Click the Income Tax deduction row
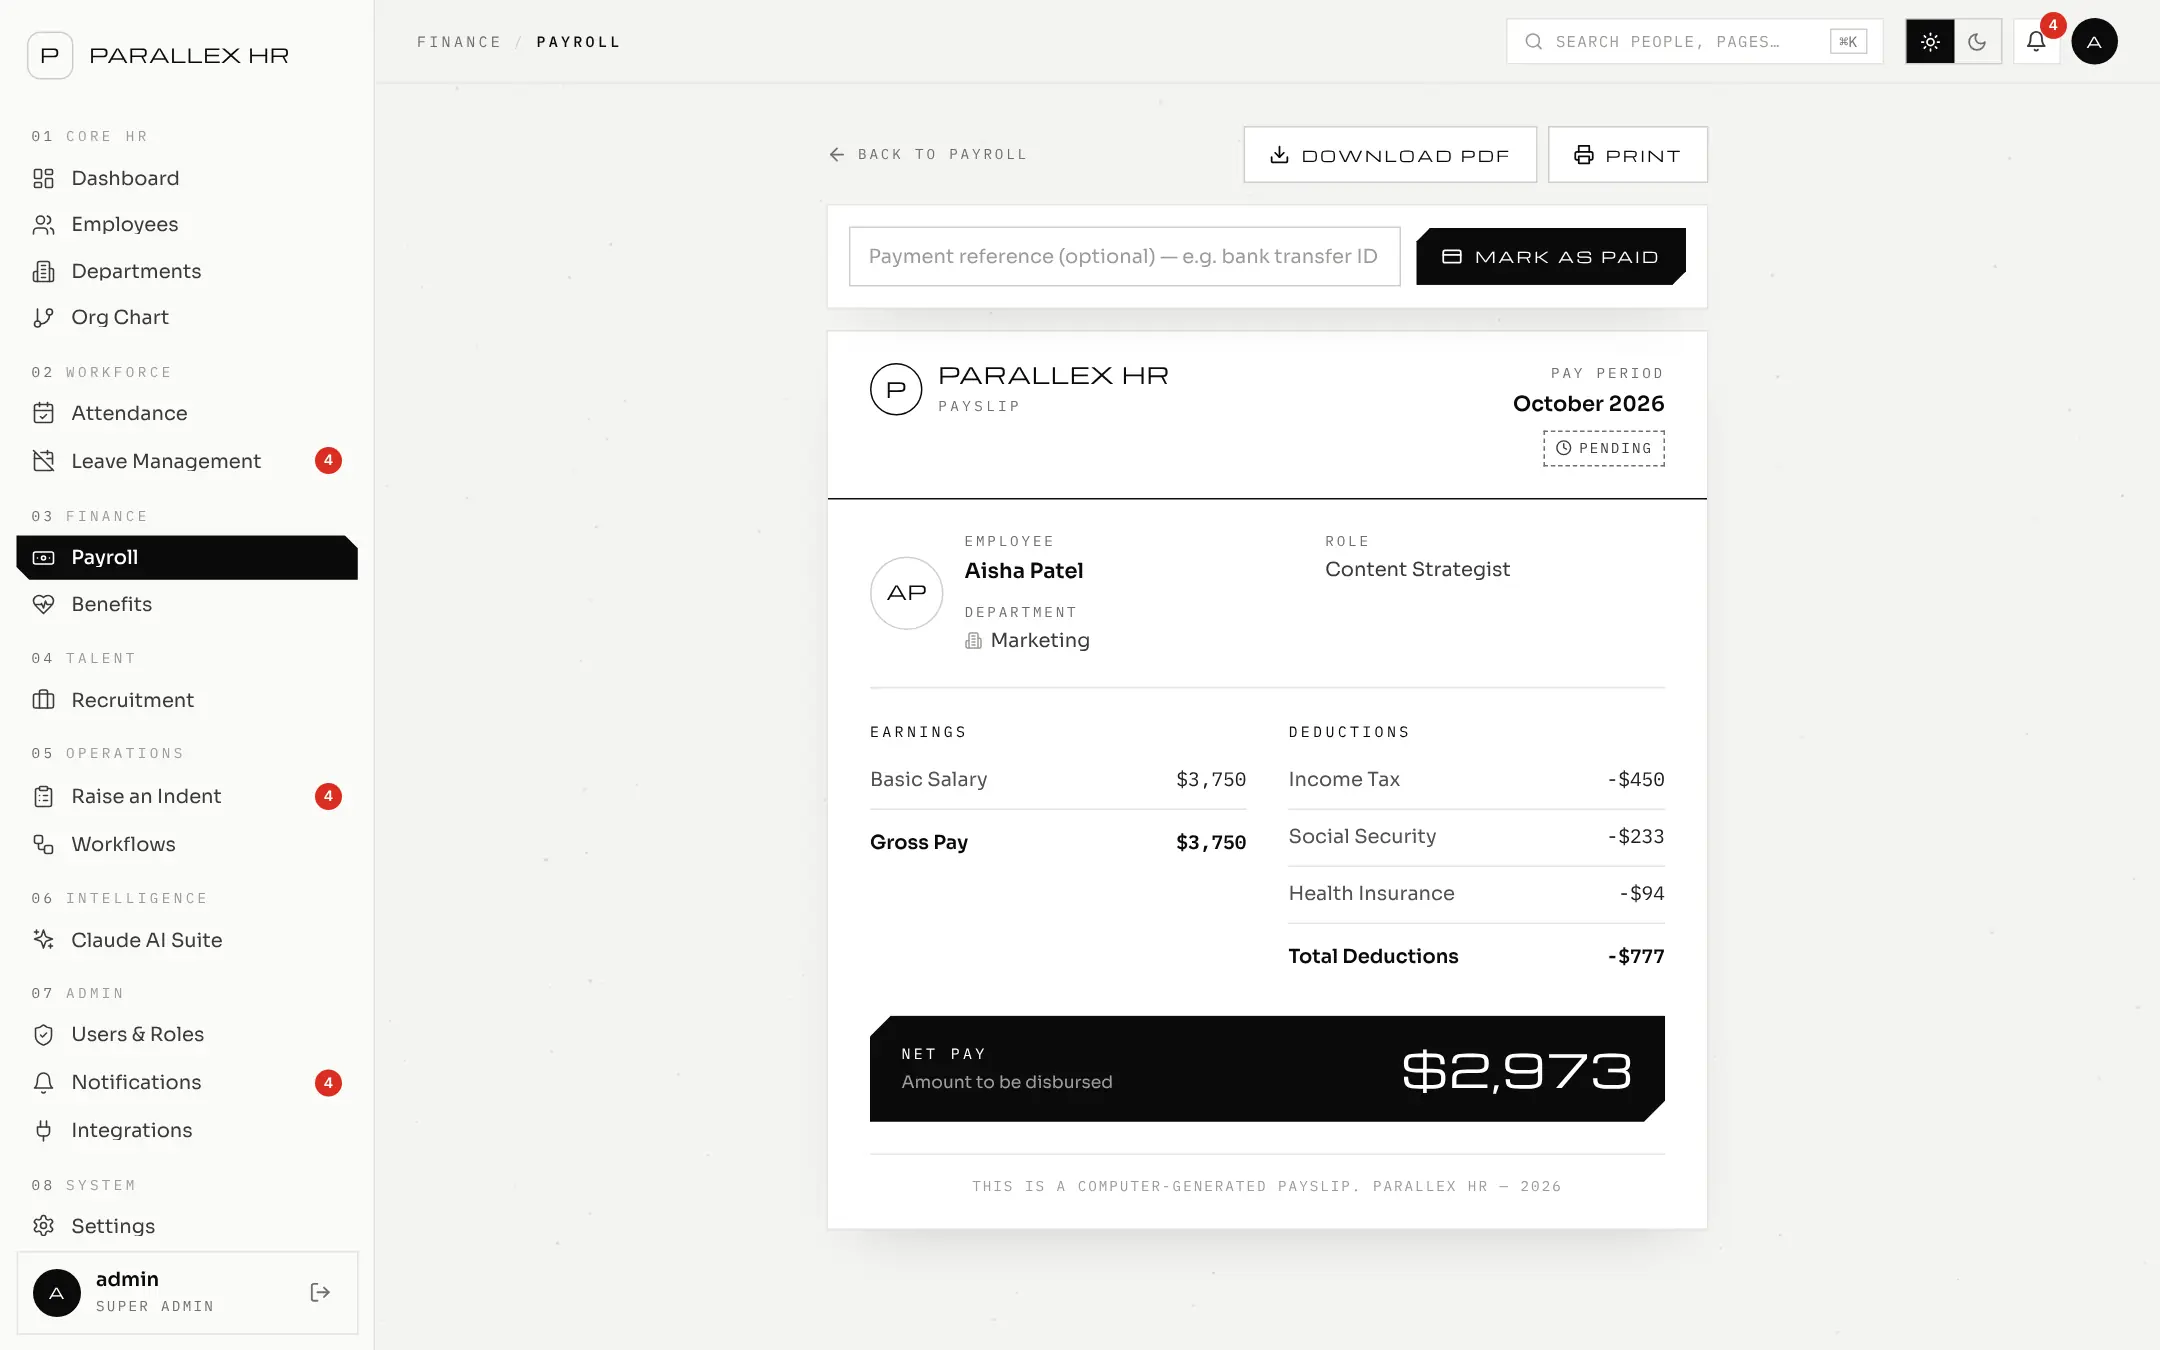 pyautogui.click(x=1476, y=780)
